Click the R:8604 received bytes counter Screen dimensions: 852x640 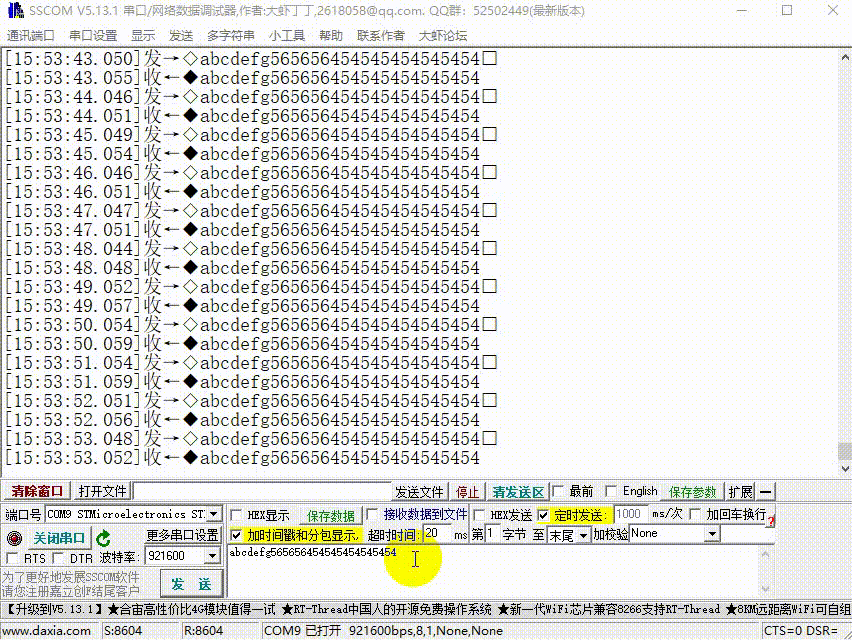203,631
